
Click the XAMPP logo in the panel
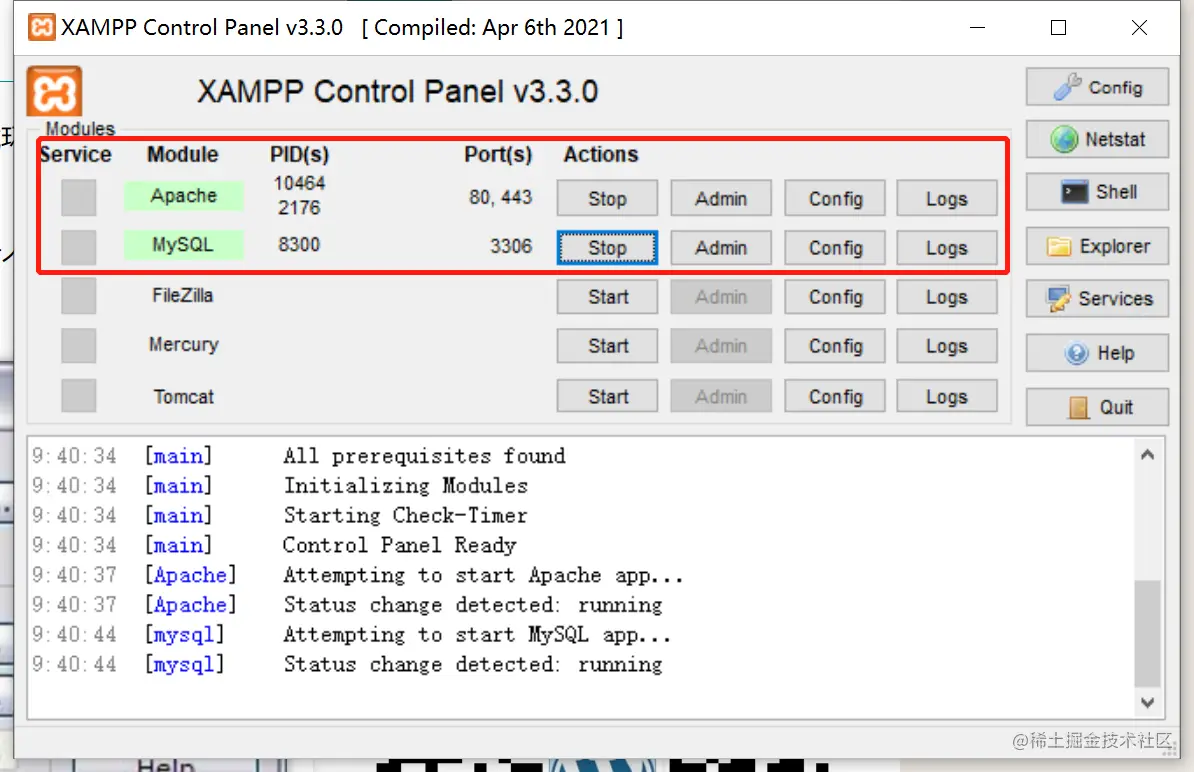(x=55, y=92)
